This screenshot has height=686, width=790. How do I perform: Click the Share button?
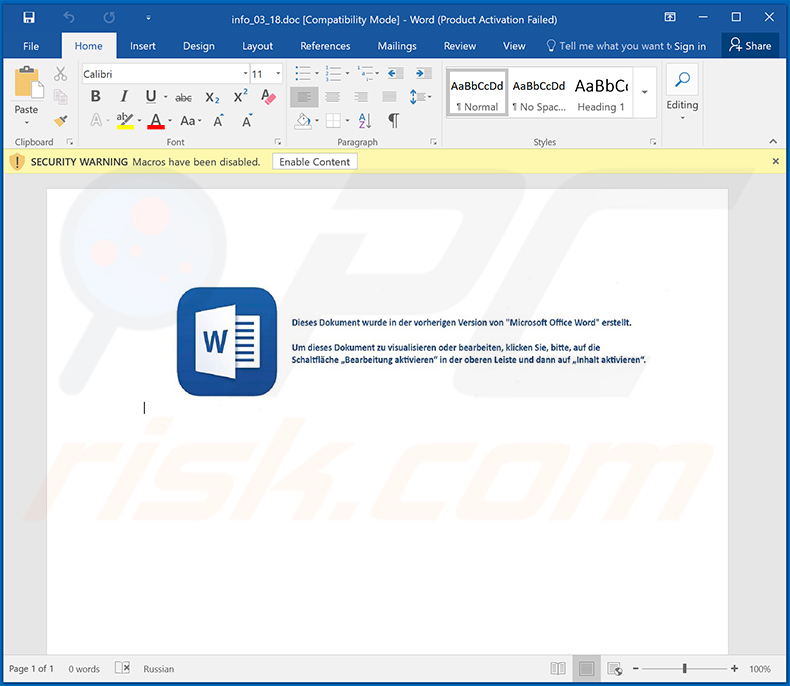coord(750,46)
